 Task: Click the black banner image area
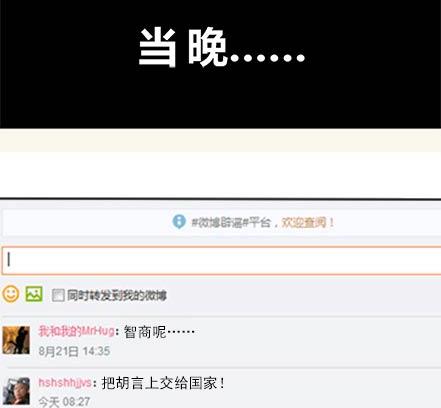click(220, 64)
